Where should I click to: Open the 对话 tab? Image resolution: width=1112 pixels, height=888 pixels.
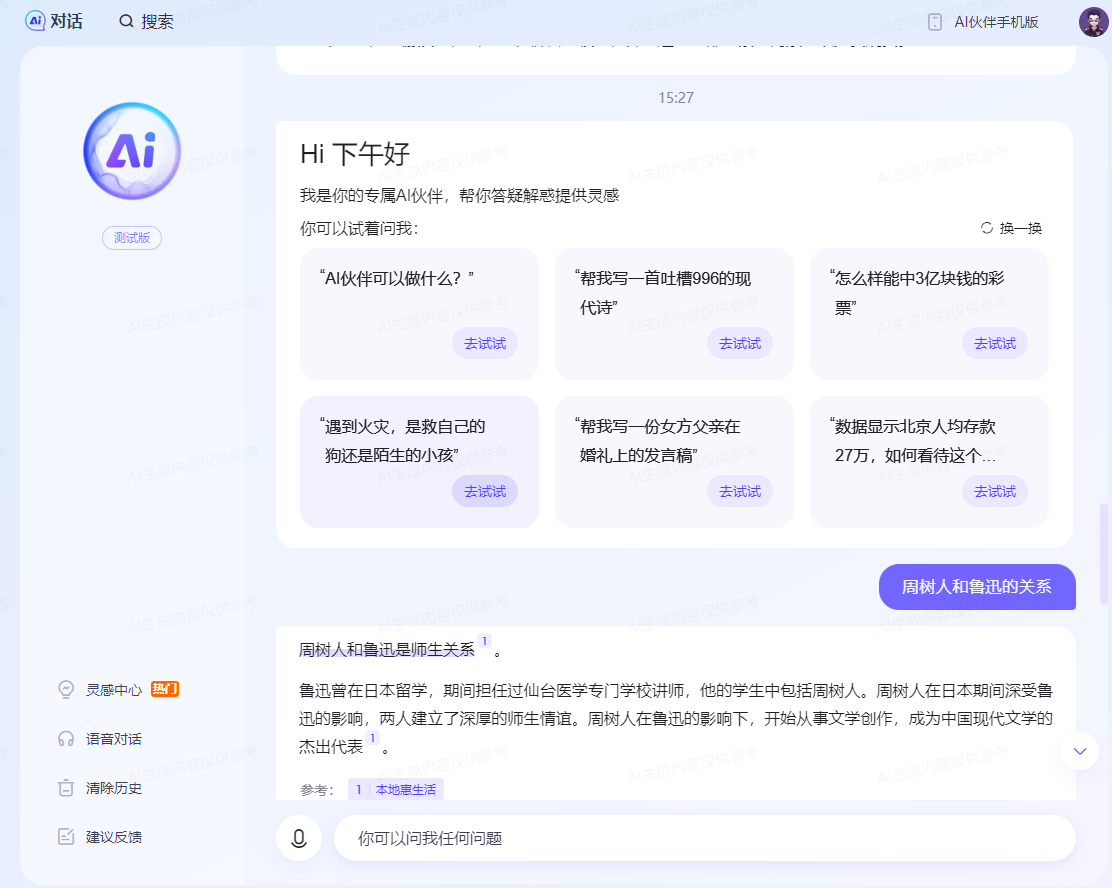pyautogui.click(x=66, y=21)
